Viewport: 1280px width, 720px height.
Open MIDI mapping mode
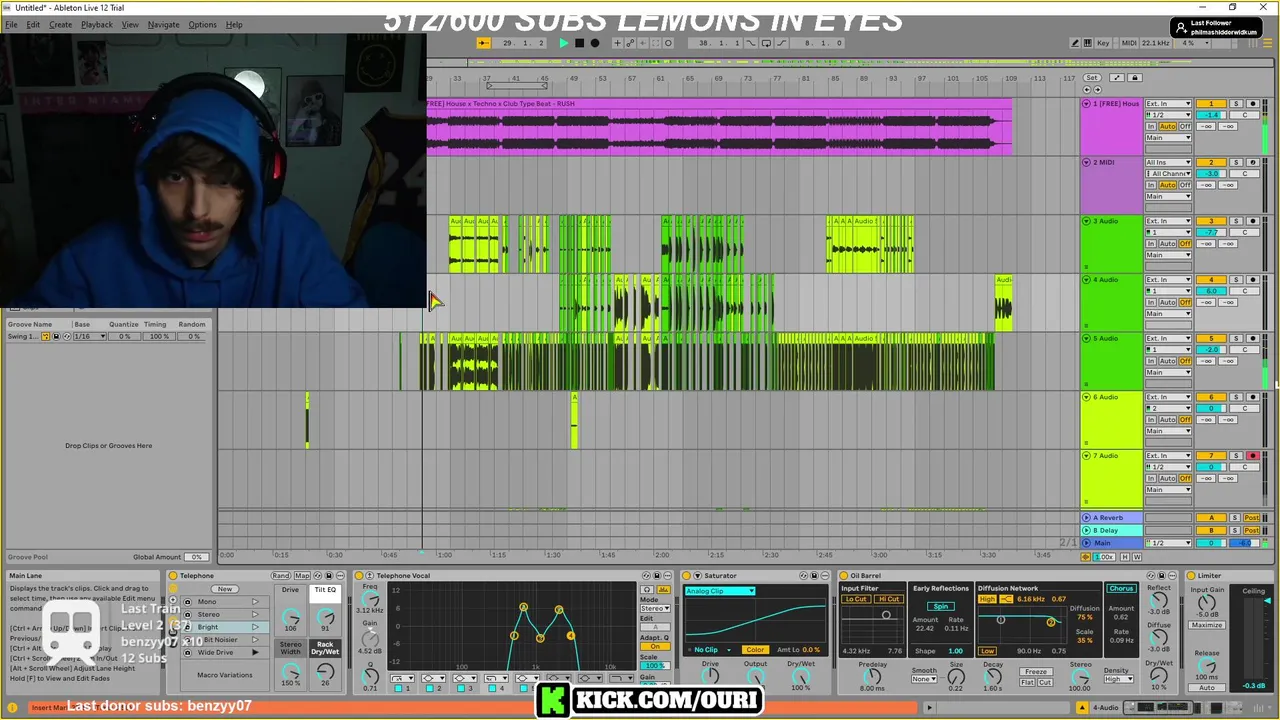coord(1130,43)
